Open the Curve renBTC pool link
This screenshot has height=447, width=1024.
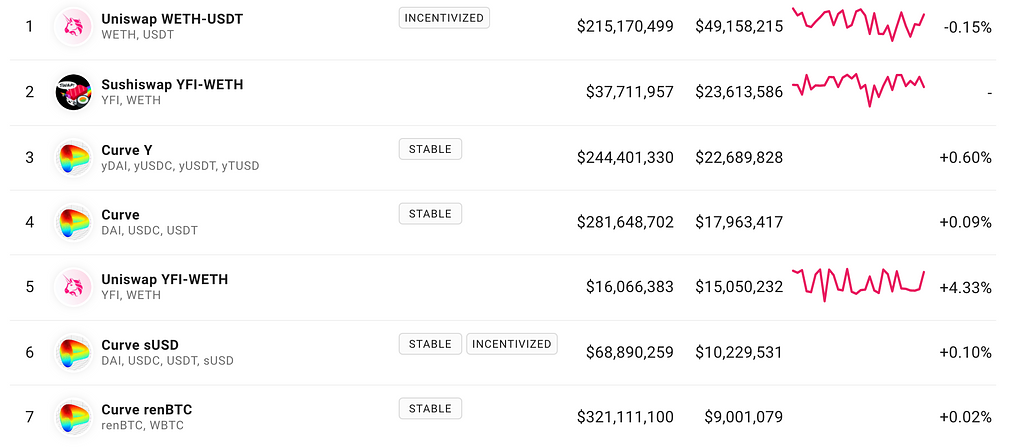coord(147,410)
